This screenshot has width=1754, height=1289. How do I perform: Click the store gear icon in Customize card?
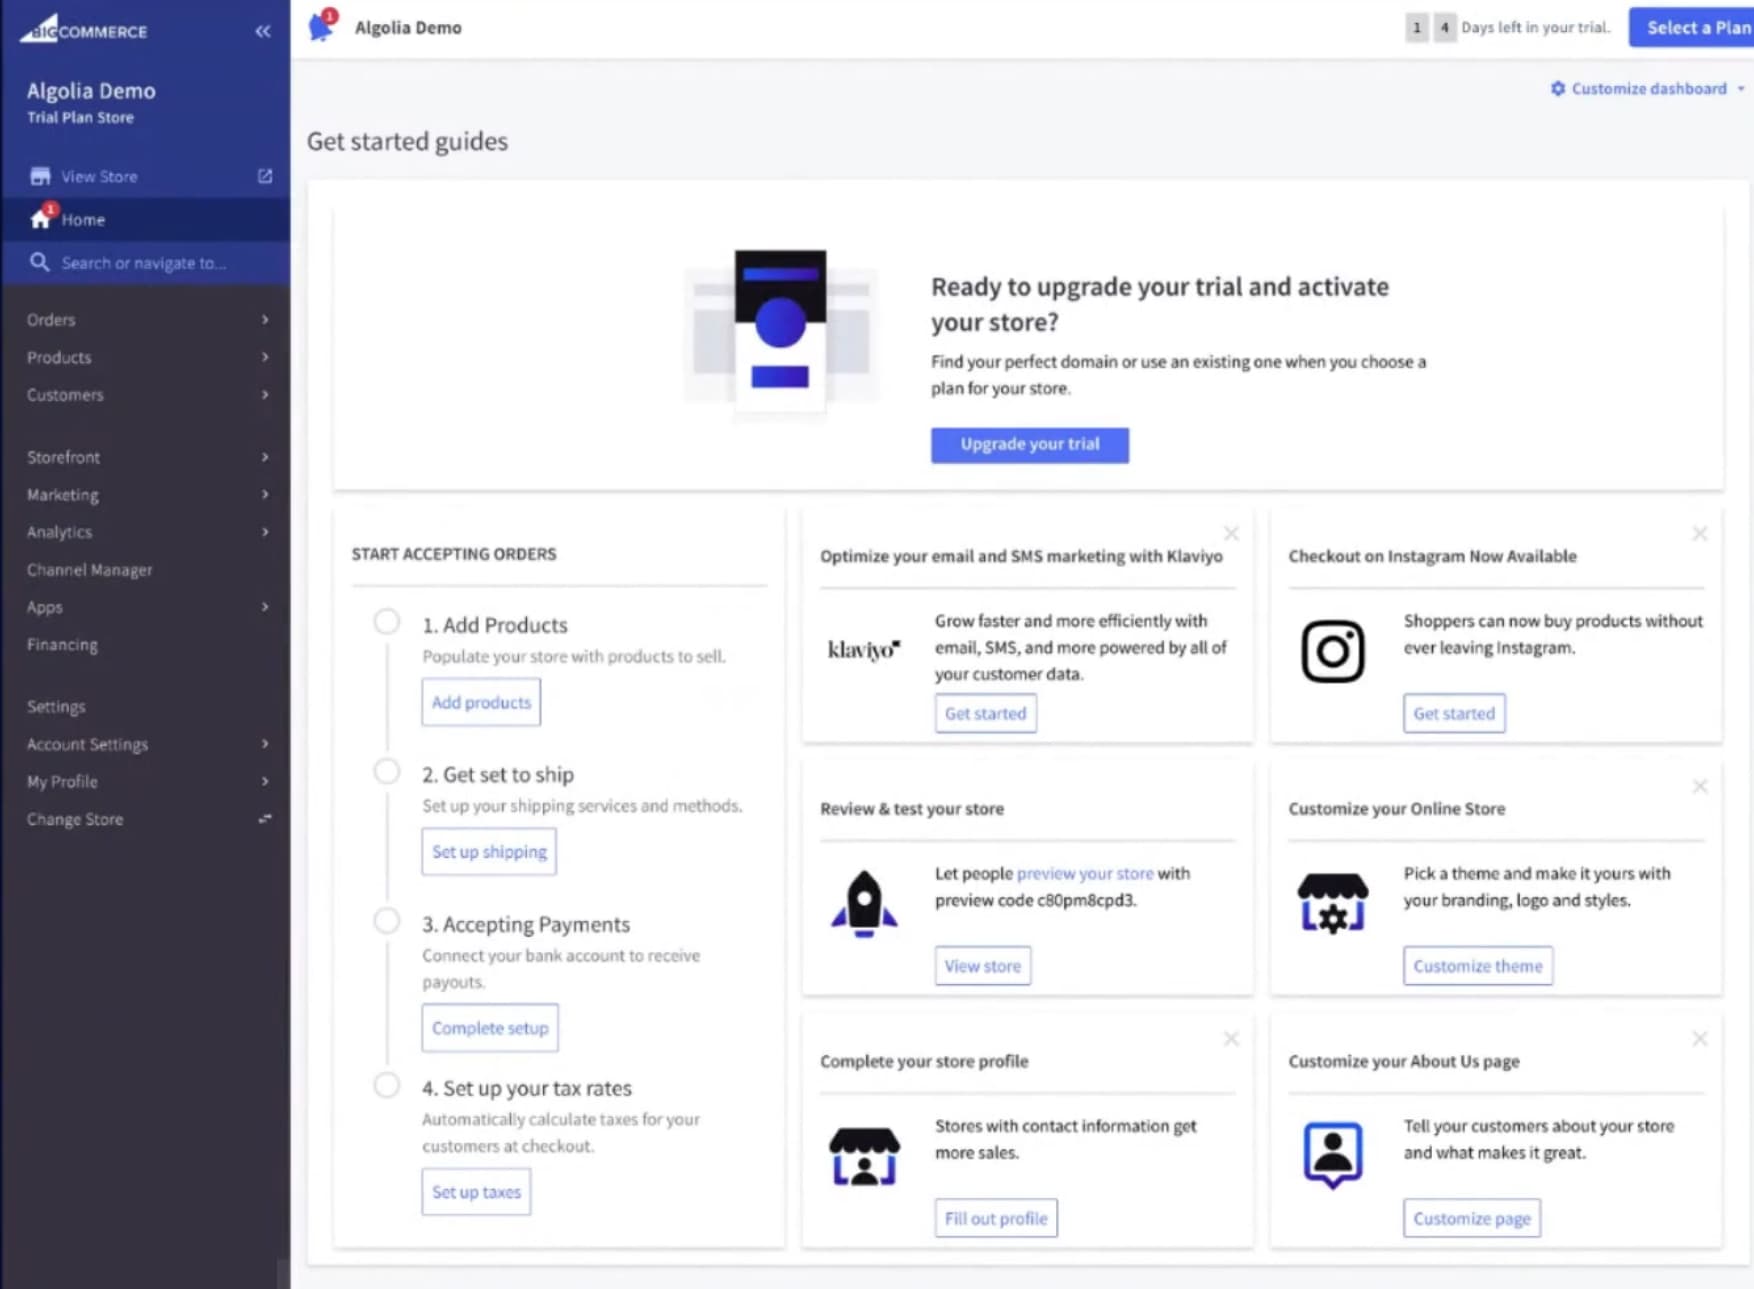1333,903
